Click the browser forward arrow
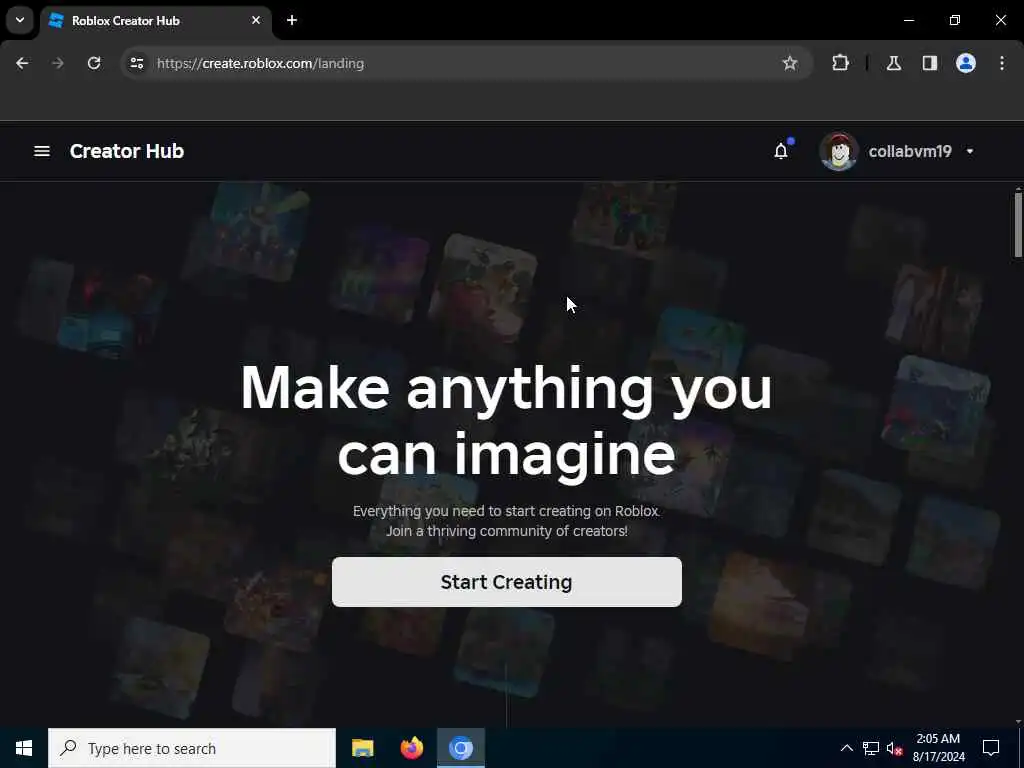This screenshot has height=768, width=1024. (x=57, y=63)
